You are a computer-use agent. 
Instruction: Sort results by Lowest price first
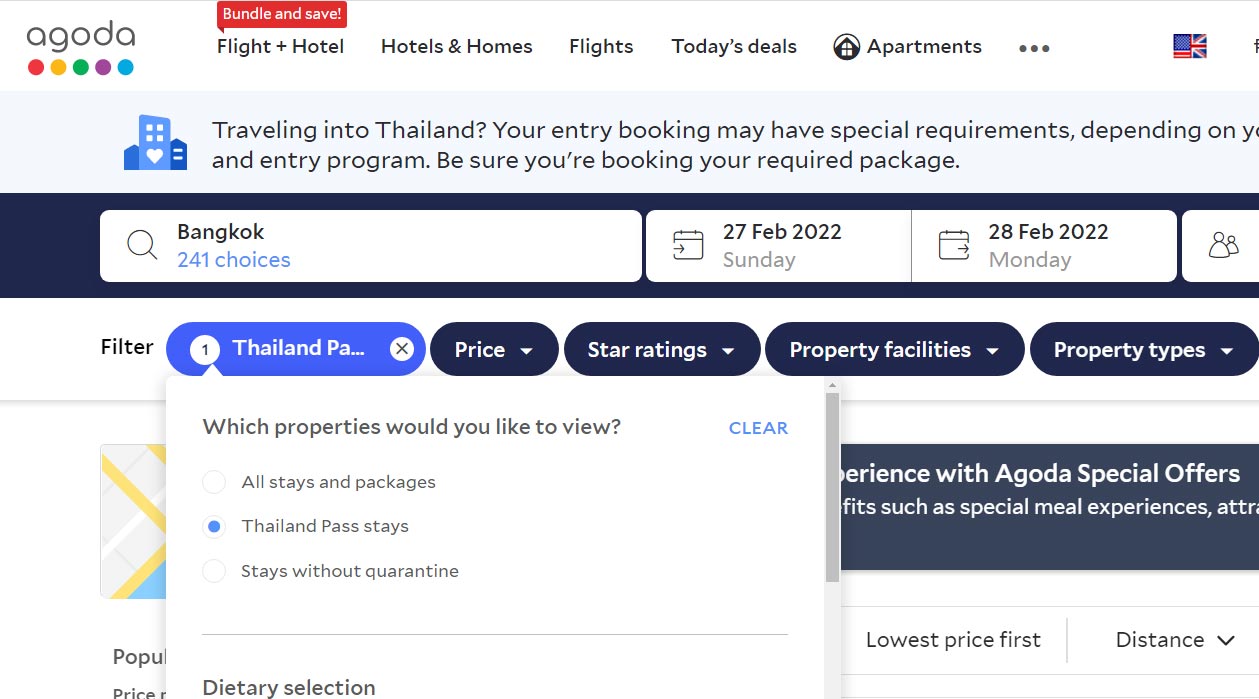(x=954, y=639)
